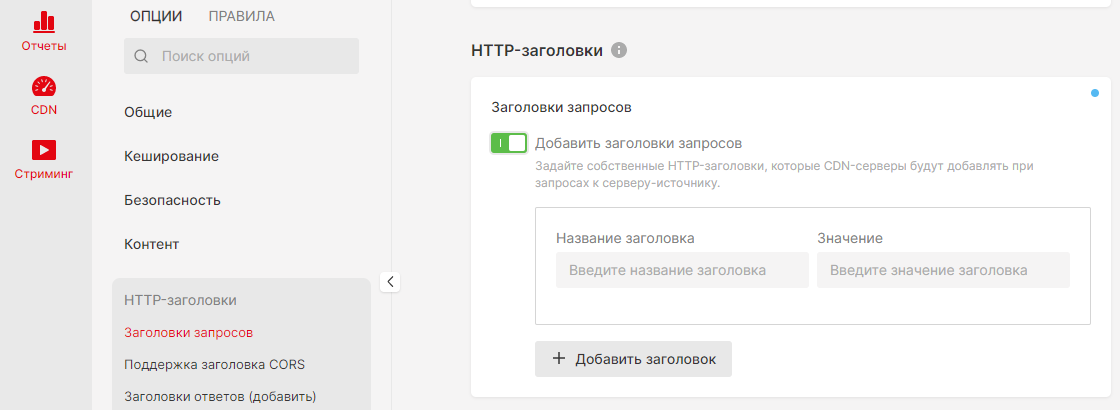The image size is (1120, 410).
Task: Click the search magnifier icon in options
Action: pyautogui.click(x=141, y=56)
